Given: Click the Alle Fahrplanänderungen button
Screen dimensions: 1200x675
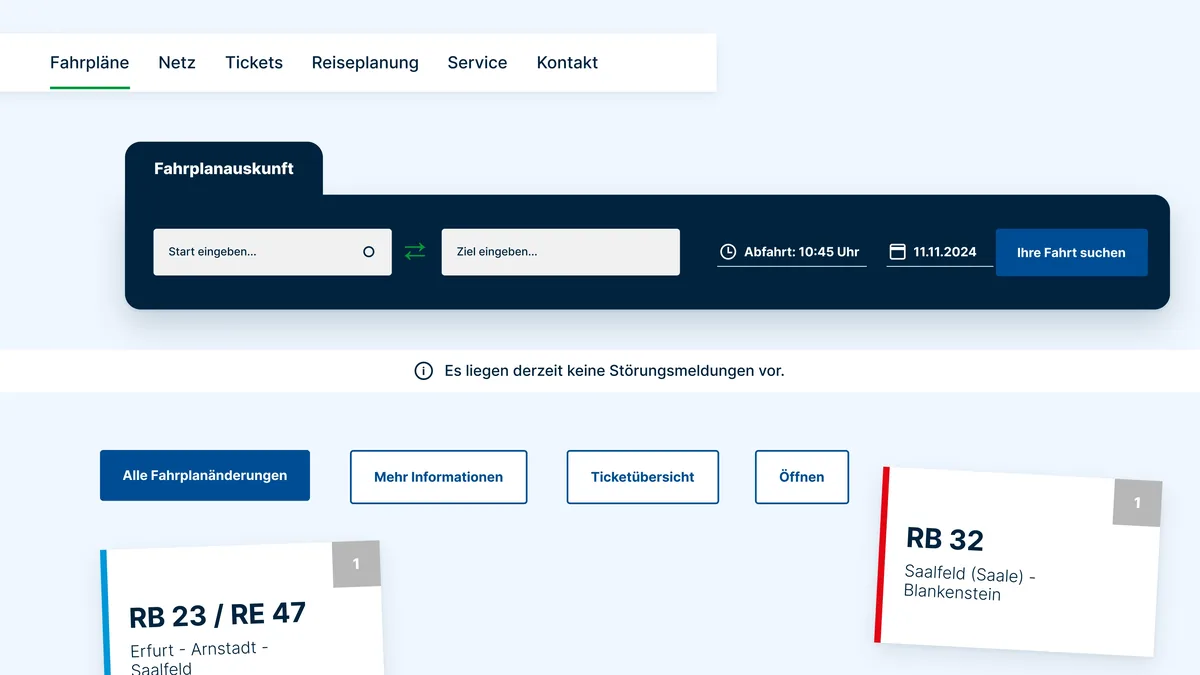Looking at the screenshot, I should click(205, 476).
